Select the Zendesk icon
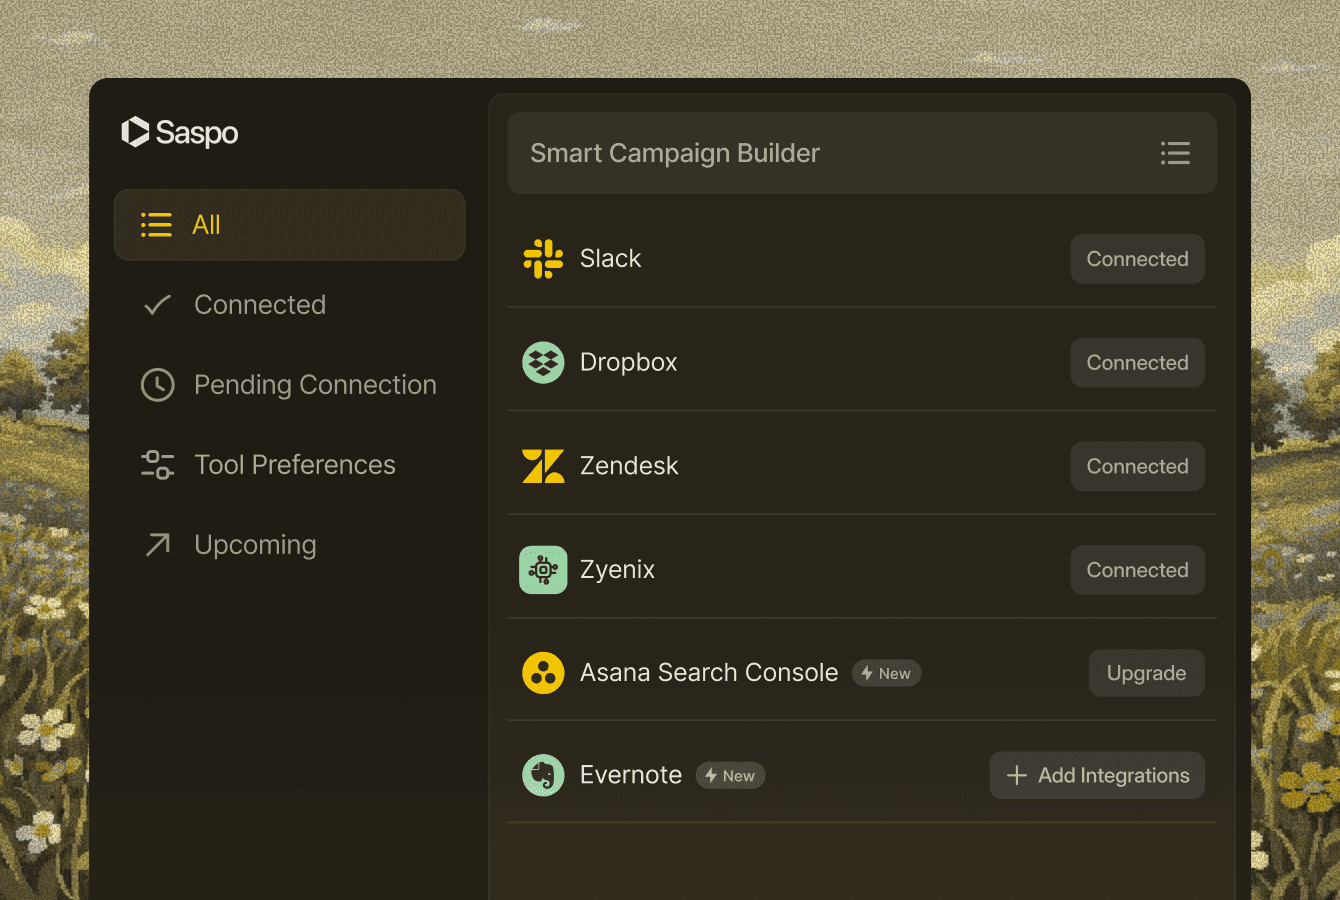 coord(543,466)
